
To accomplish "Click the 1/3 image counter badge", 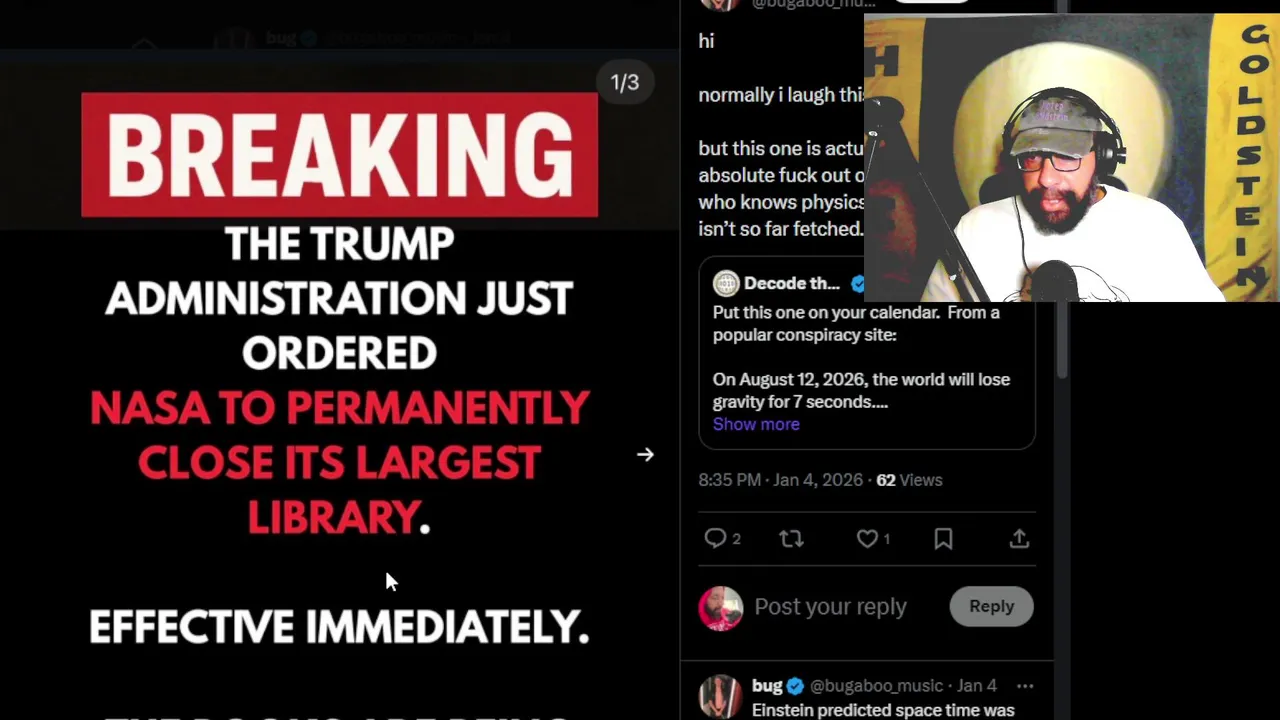I will pyautogui.click(x=625, y=83).
